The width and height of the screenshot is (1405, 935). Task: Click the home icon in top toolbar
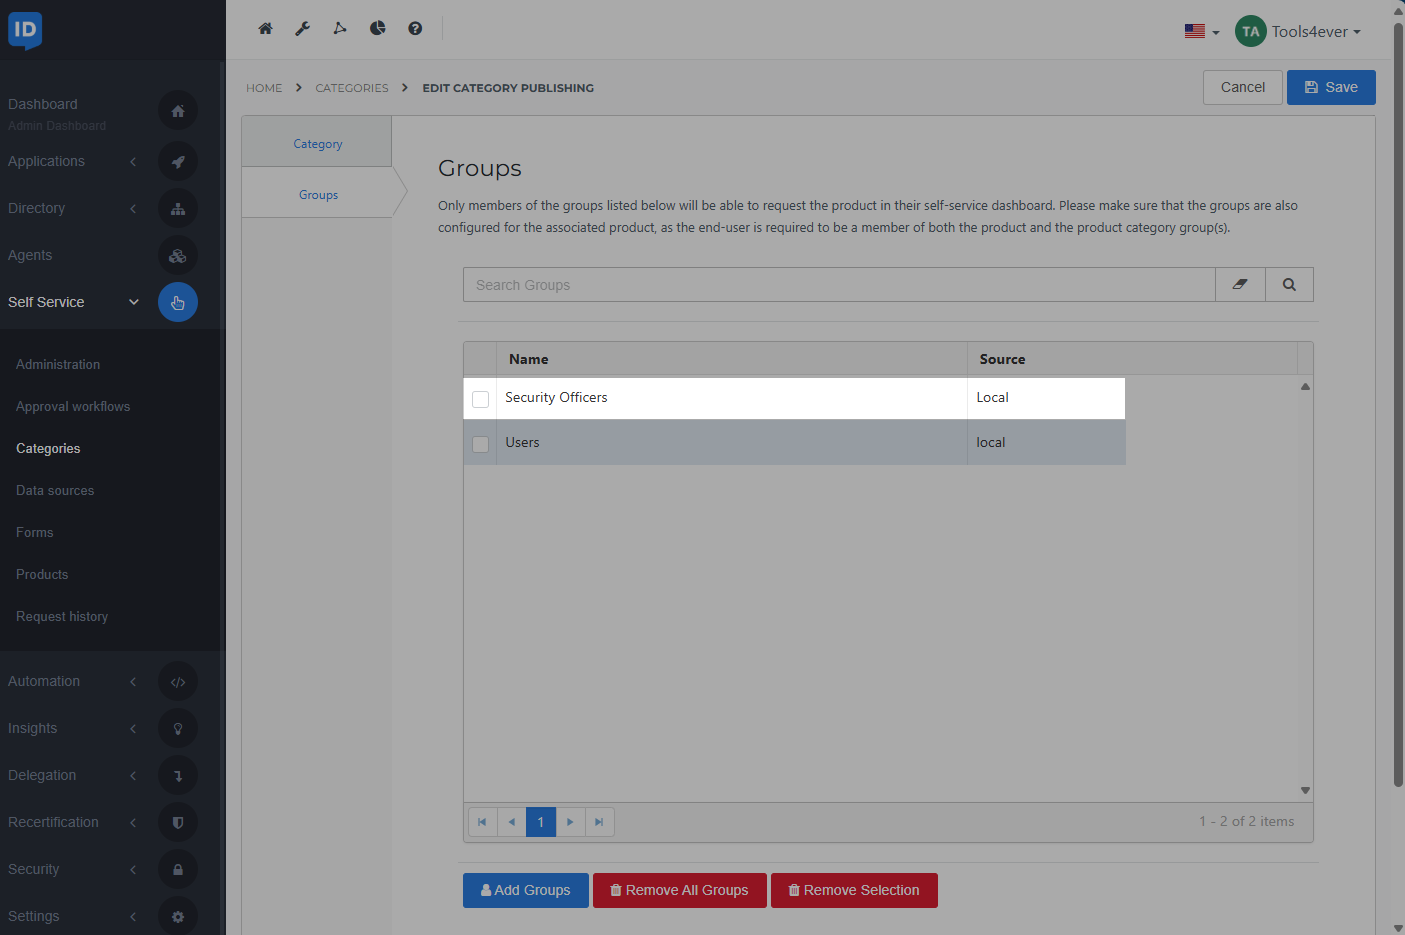[265, 29]
